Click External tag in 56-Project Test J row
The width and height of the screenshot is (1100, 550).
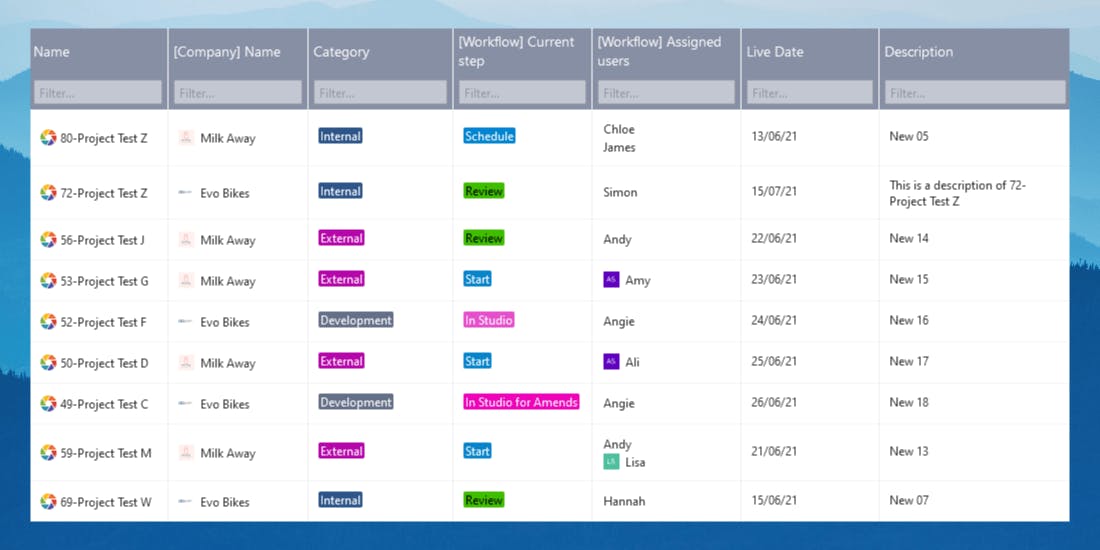click(341, 238)
